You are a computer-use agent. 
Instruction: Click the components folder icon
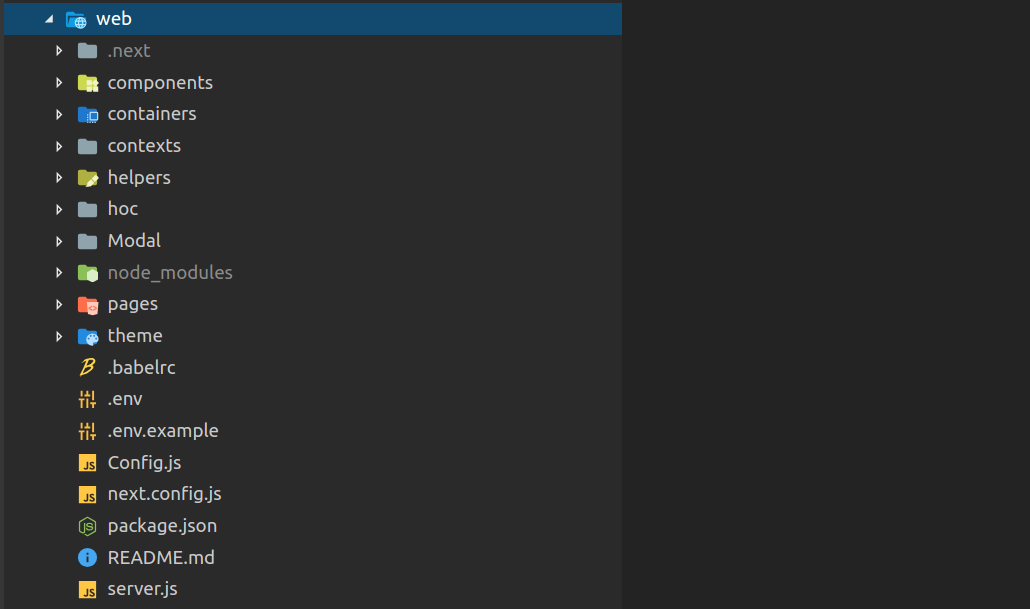(88, 83)
